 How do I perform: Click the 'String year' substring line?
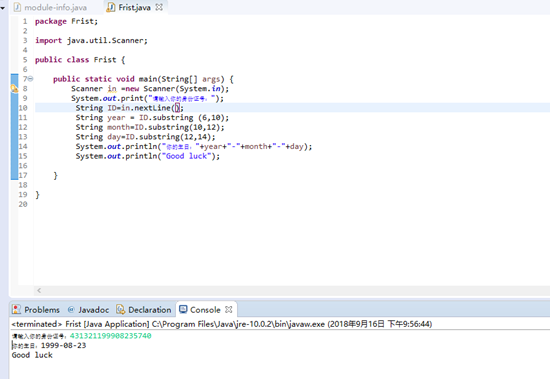tap(152, 118)
